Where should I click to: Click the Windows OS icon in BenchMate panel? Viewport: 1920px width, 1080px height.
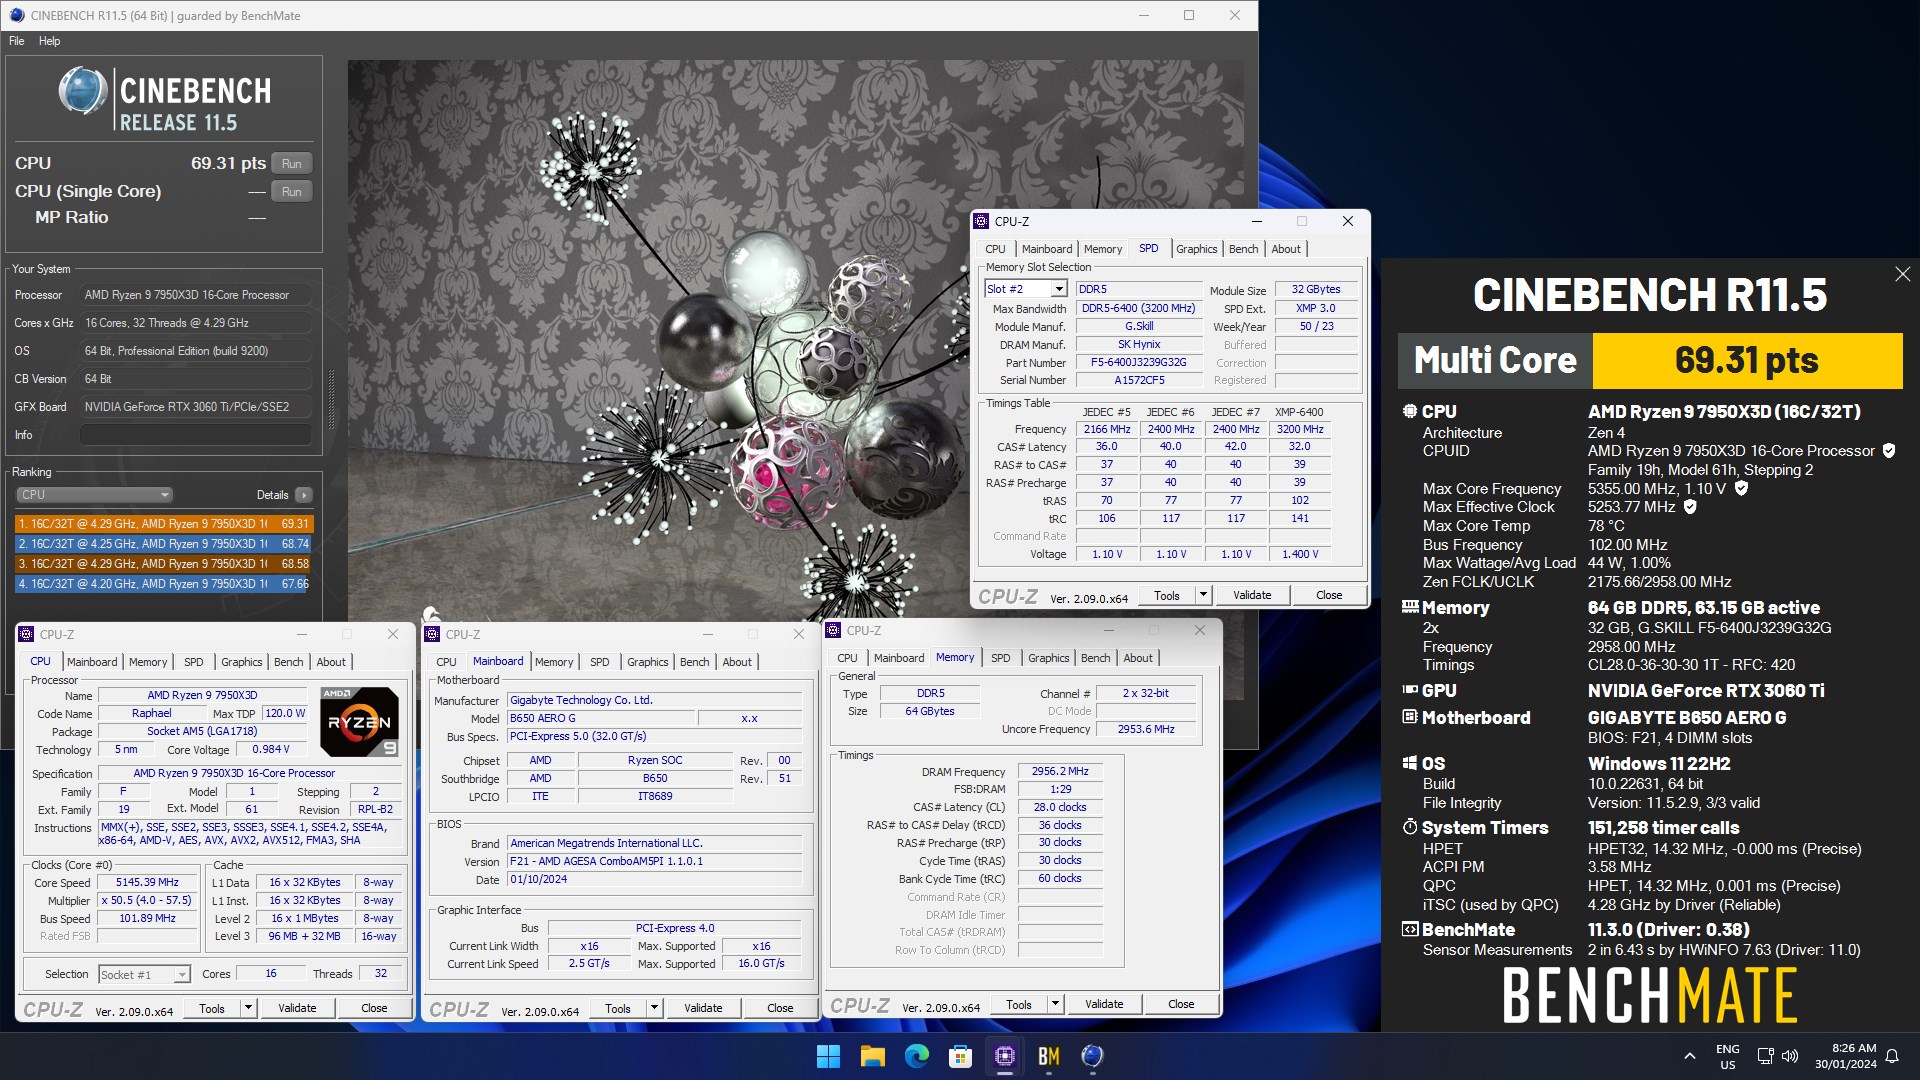point(1410,763)
